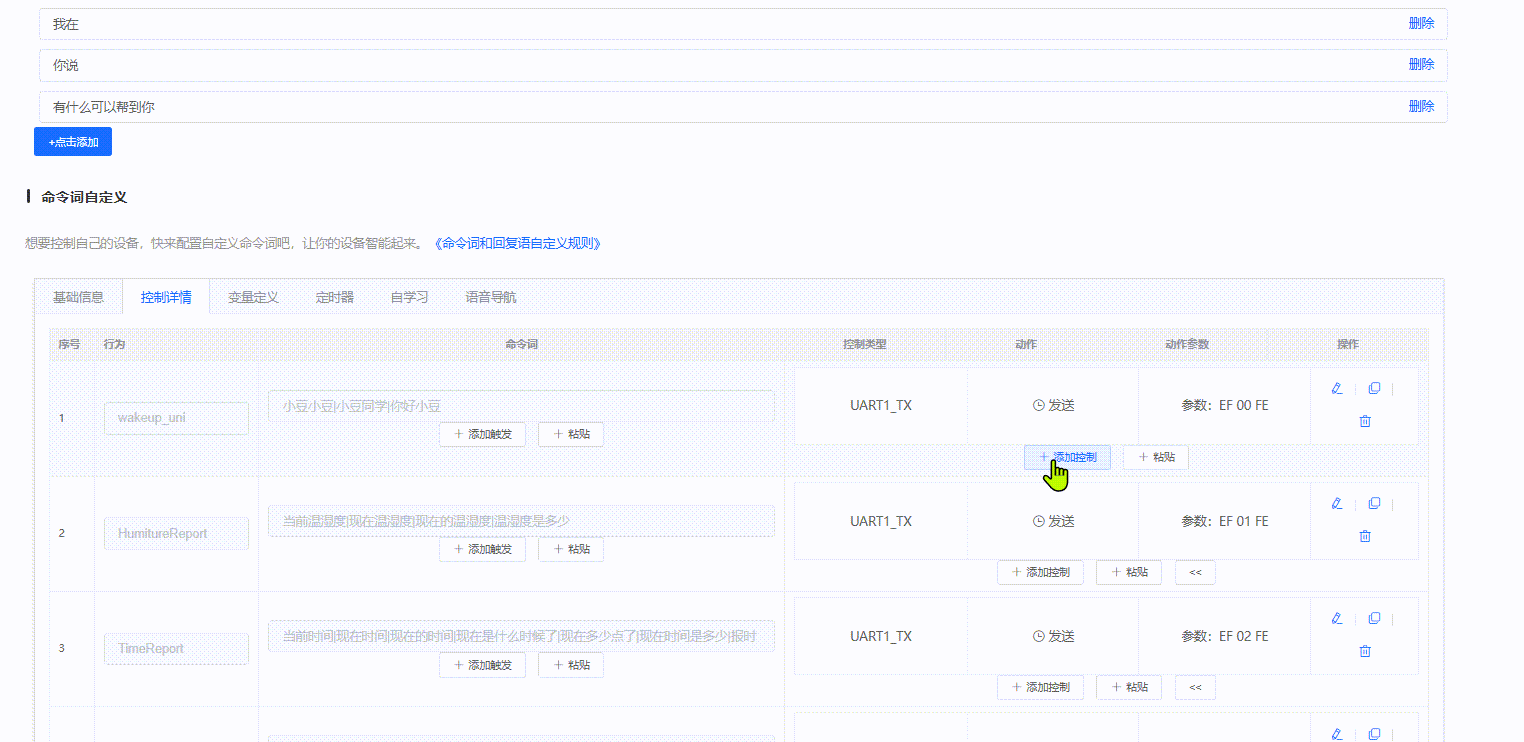Delete the 我在 reply entry
Screen dimensions: 1524x742
(1421, 24)
